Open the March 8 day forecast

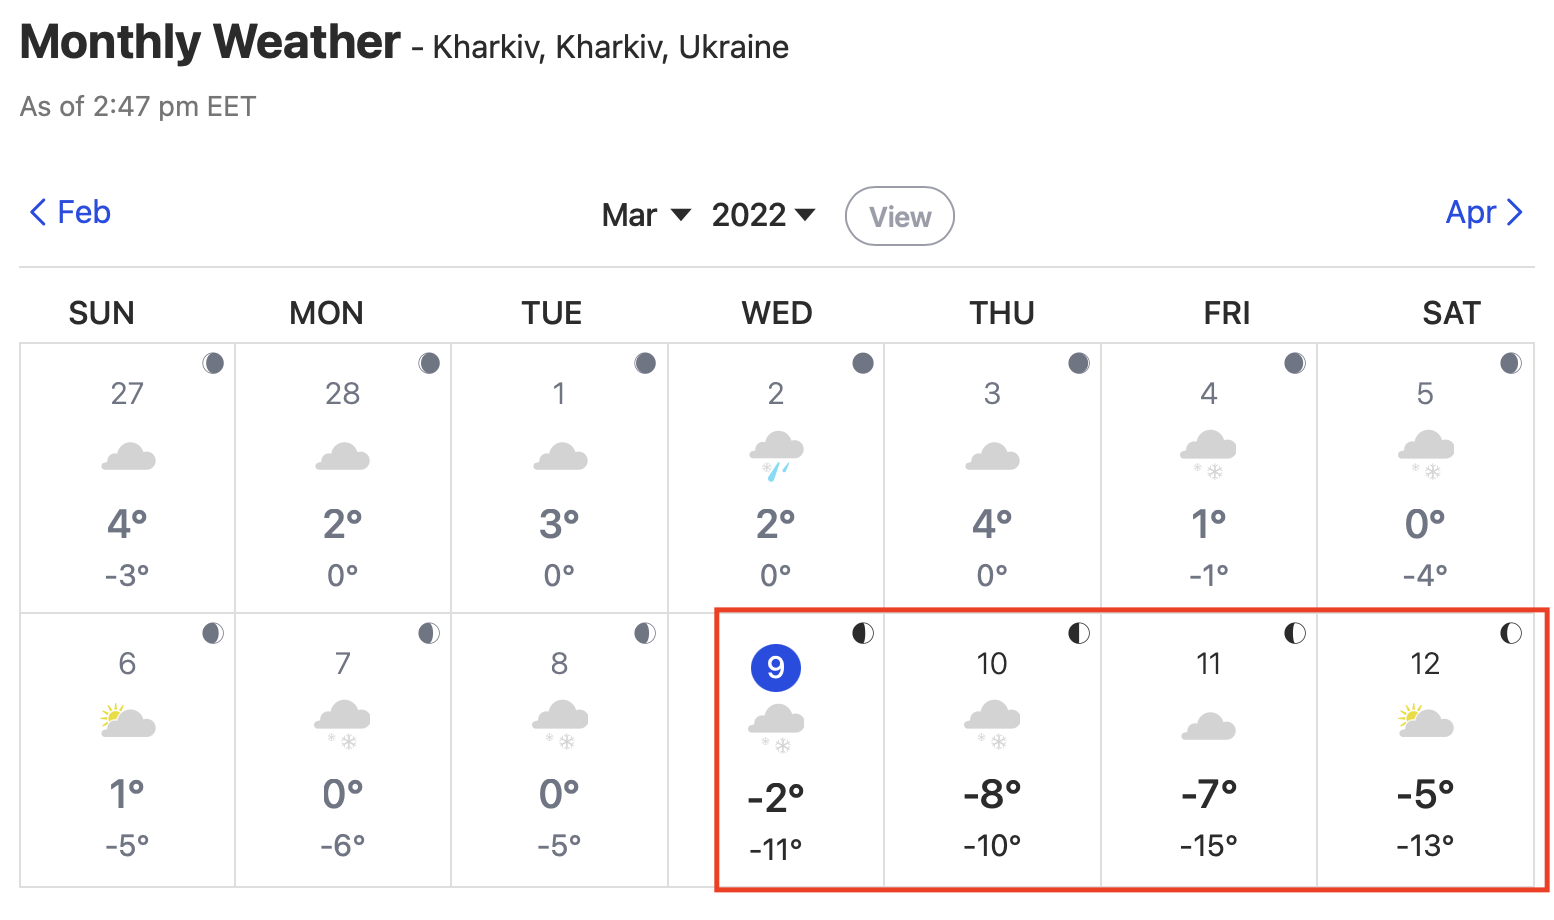coord(560,750)
